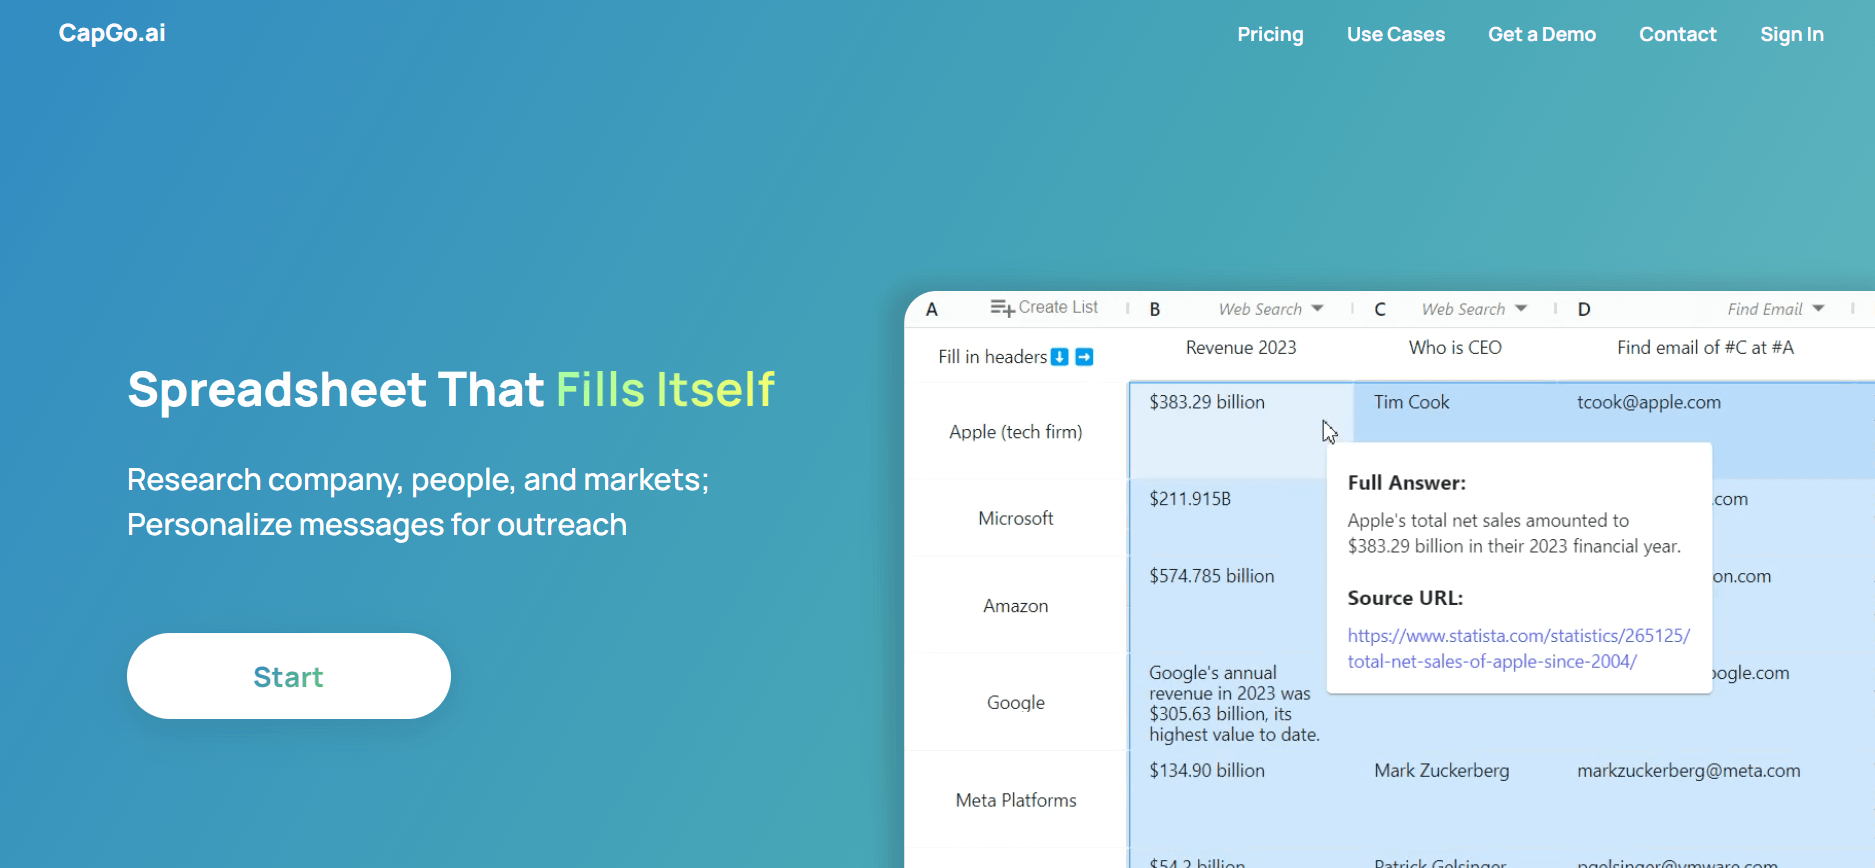Select the 'Revenue 2023' header cell
Image resolution: width=1875 pixels, height=868 pixels.
pos(1241,348)
